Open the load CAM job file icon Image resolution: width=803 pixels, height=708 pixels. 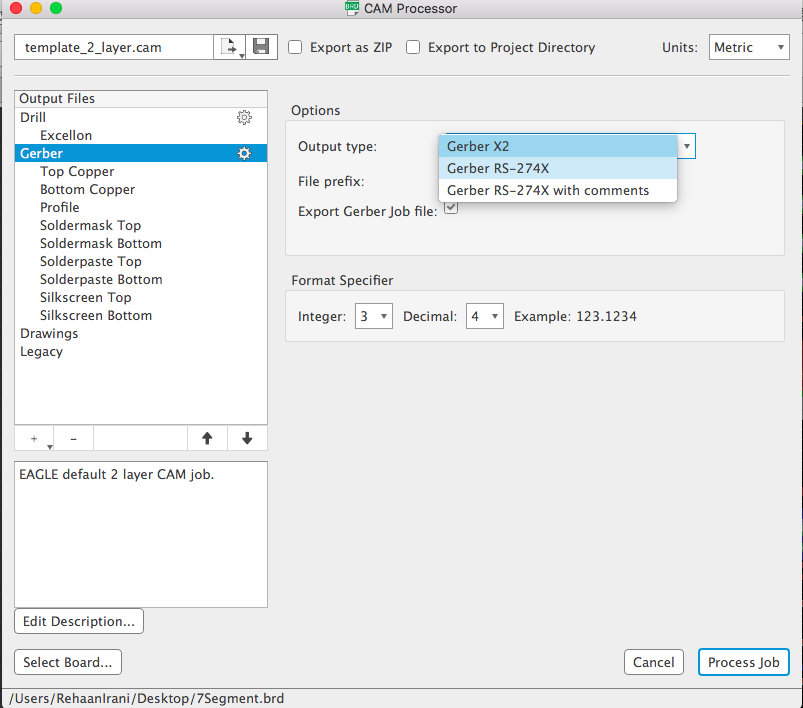tap(230, 47)
